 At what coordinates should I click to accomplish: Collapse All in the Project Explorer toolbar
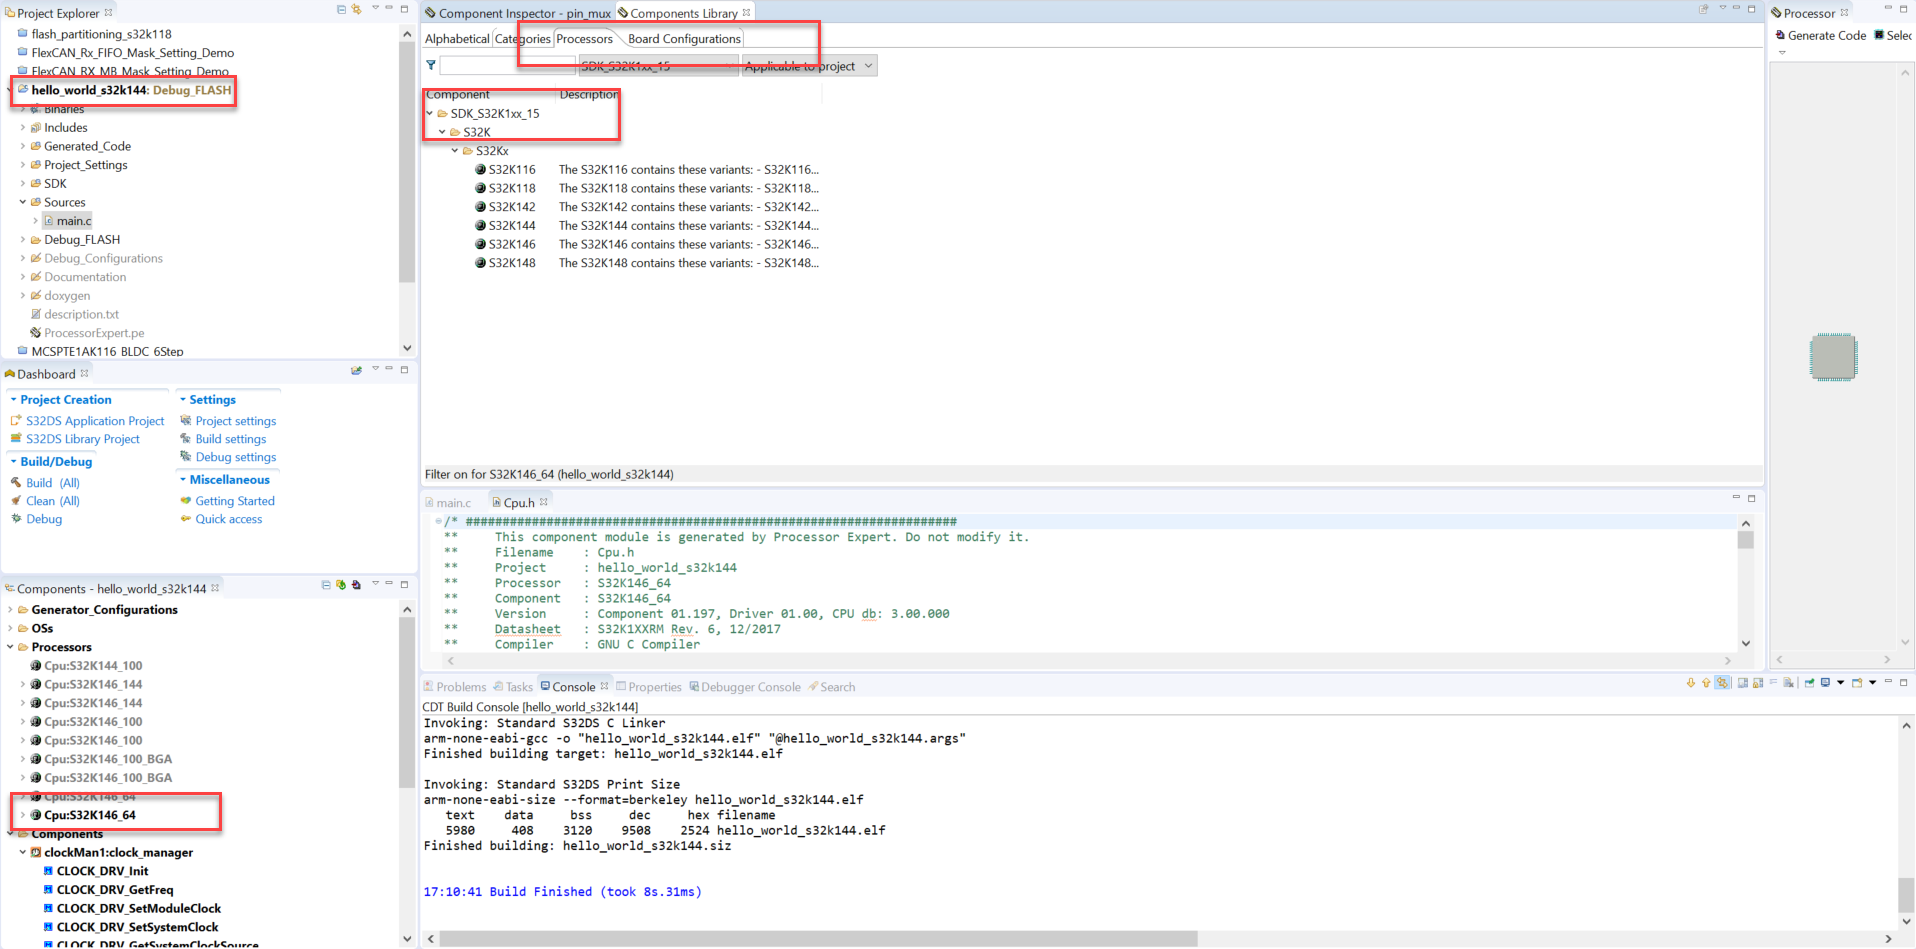(x=341, y=8)
